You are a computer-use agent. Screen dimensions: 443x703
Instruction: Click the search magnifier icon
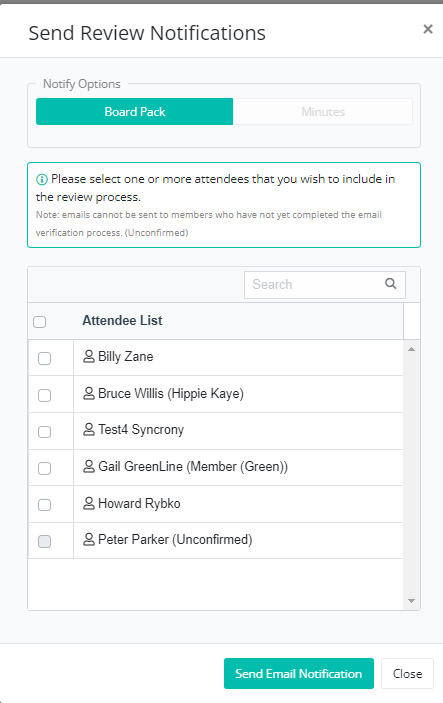[391, 284]
